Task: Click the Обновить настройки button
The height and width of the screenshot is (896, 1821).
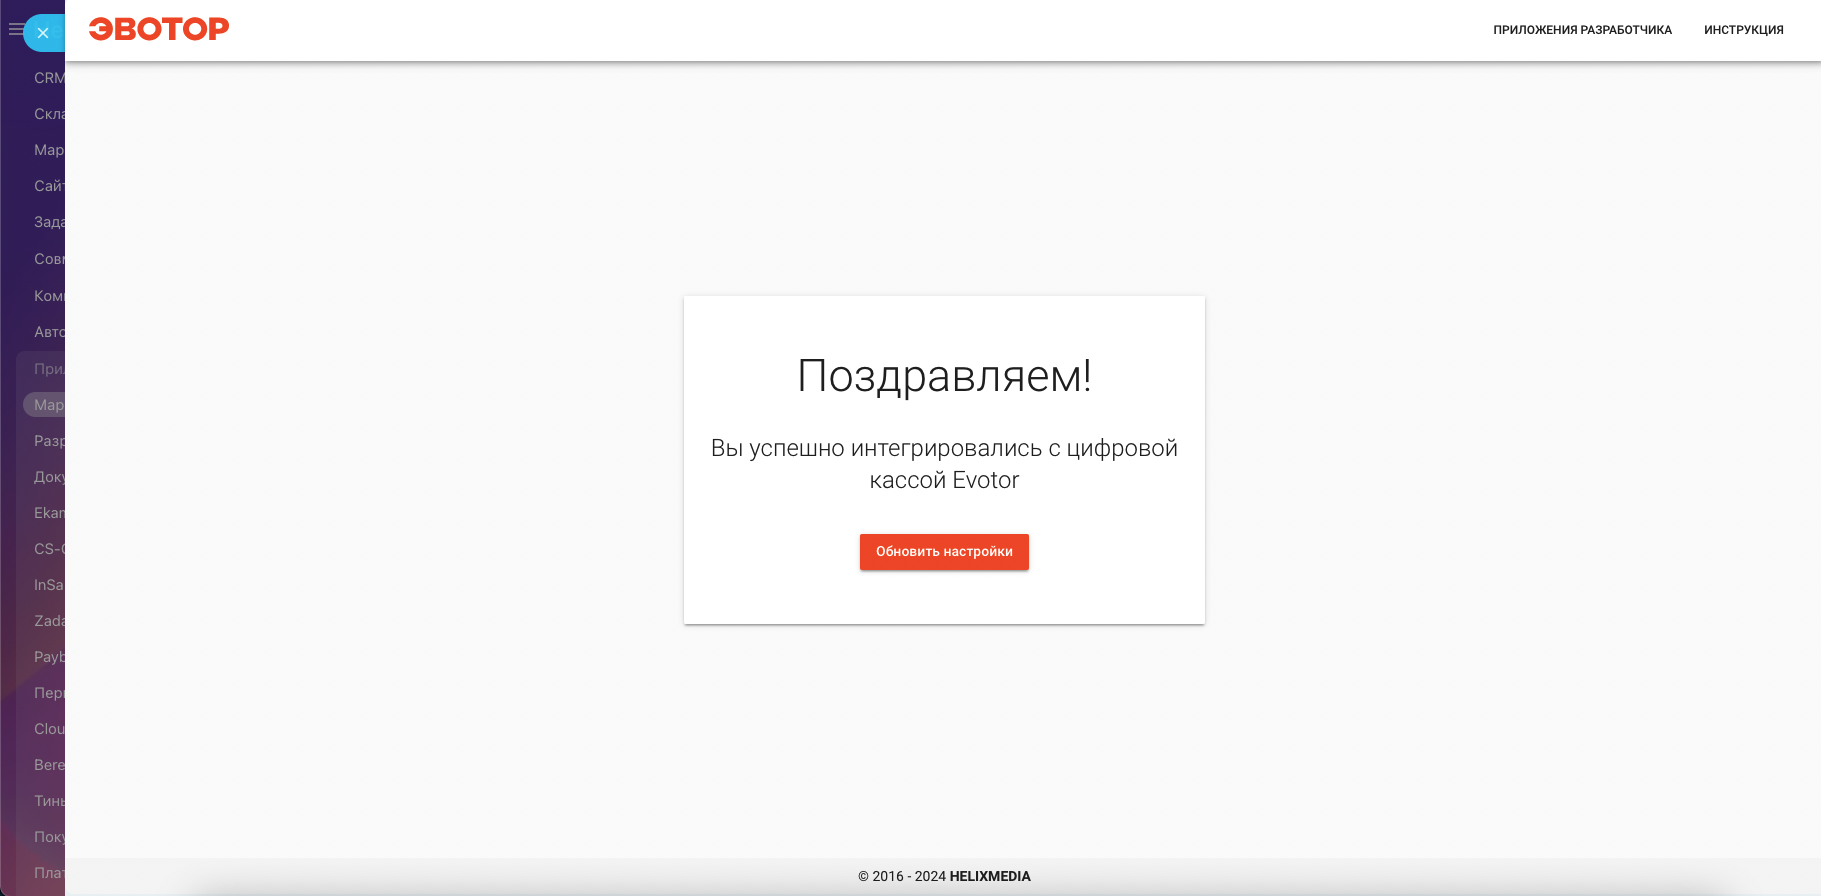Action: click(x=944, y=552)
